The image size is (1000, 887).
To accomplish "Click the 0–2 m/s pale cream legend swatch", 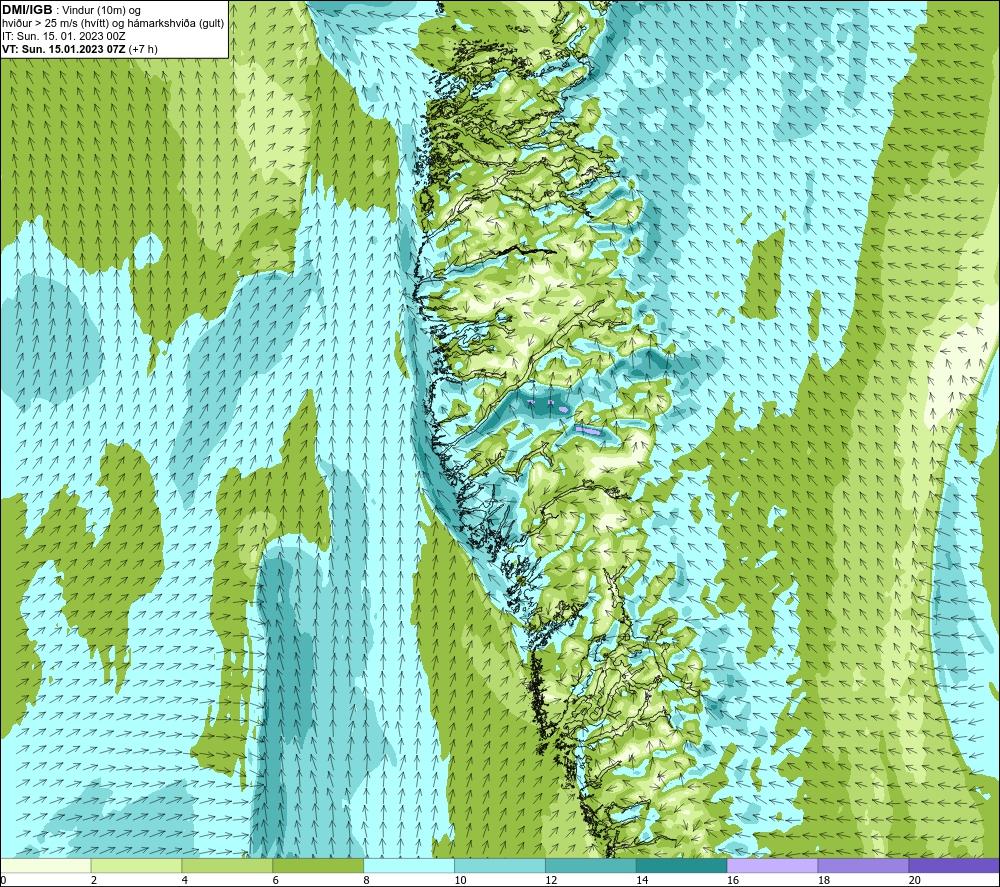I will [46, 865].
